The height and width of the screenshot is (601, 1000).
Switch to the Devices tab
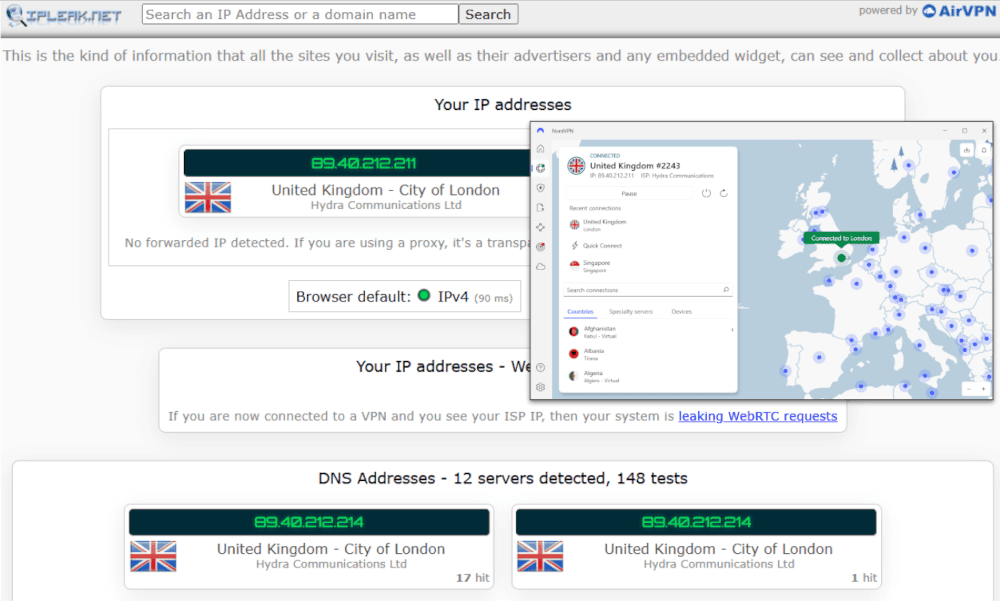point(681,312)
